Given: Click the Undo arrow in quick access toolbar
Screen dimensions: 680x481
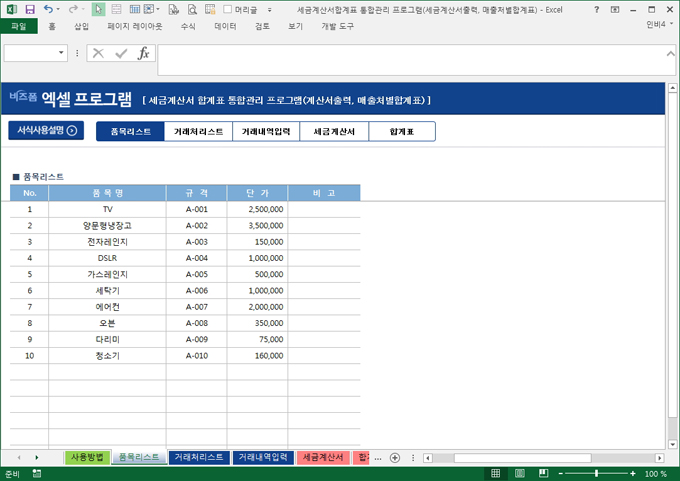Looking at the screenshot, I should pos(48,9).
